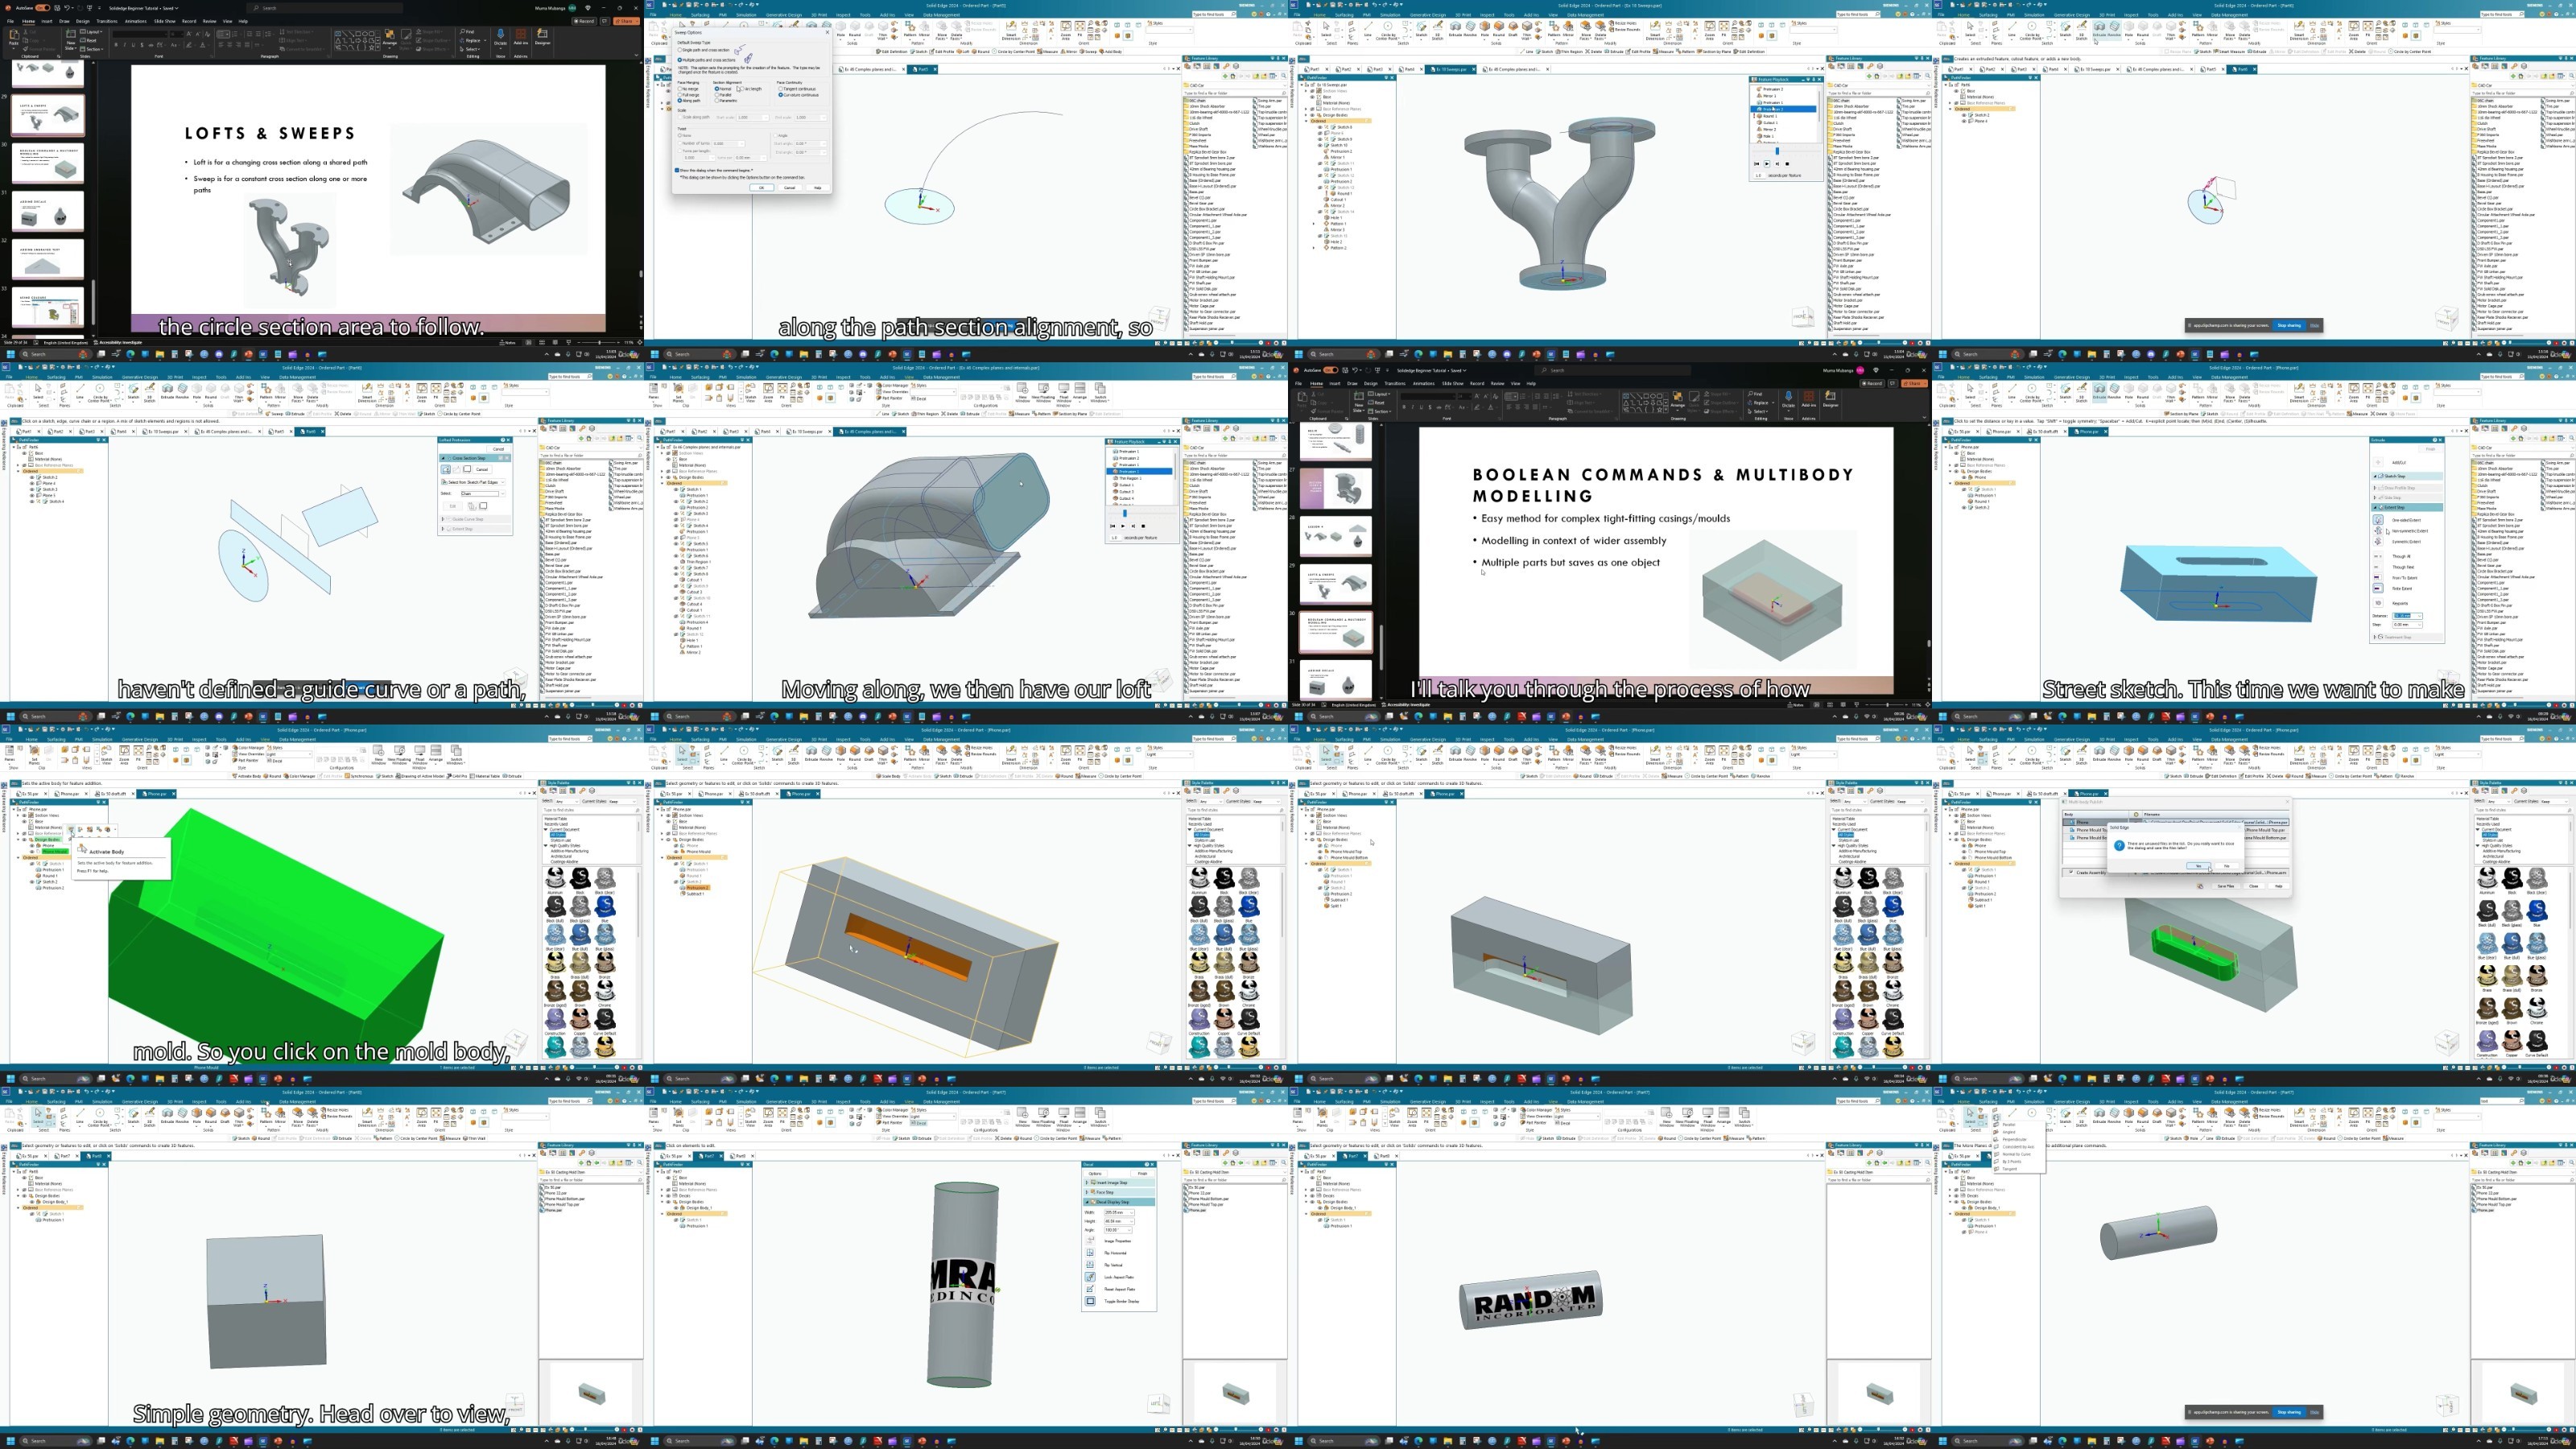
Task: Click Loft in the Sweep Options window quick bar
Action: [x=963, y=52]
